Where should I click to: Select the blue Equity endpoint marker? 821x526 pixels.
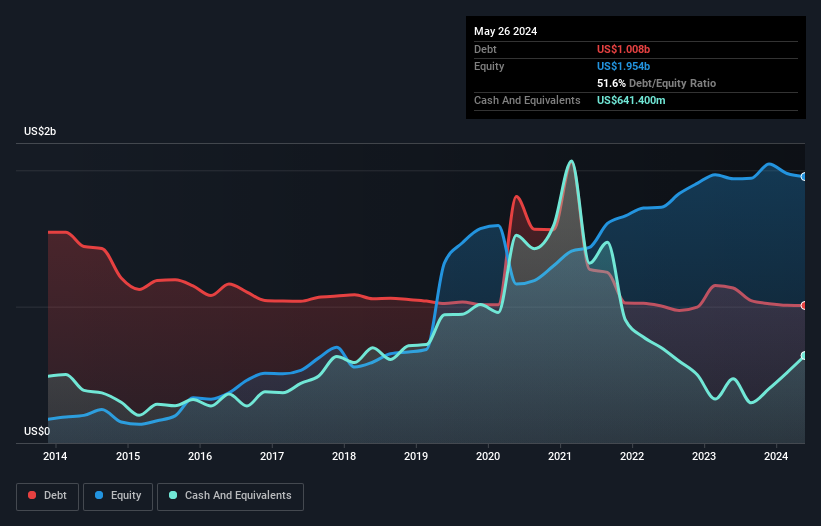click(x=804, y=176)
